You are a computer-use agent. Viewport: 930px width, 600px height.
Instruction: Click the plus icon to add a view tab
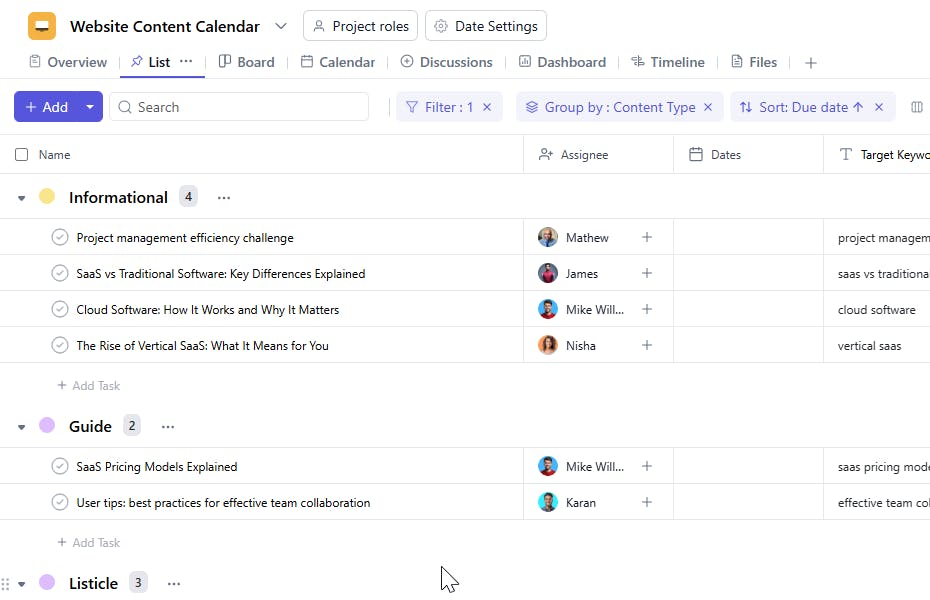coord(811,63)
